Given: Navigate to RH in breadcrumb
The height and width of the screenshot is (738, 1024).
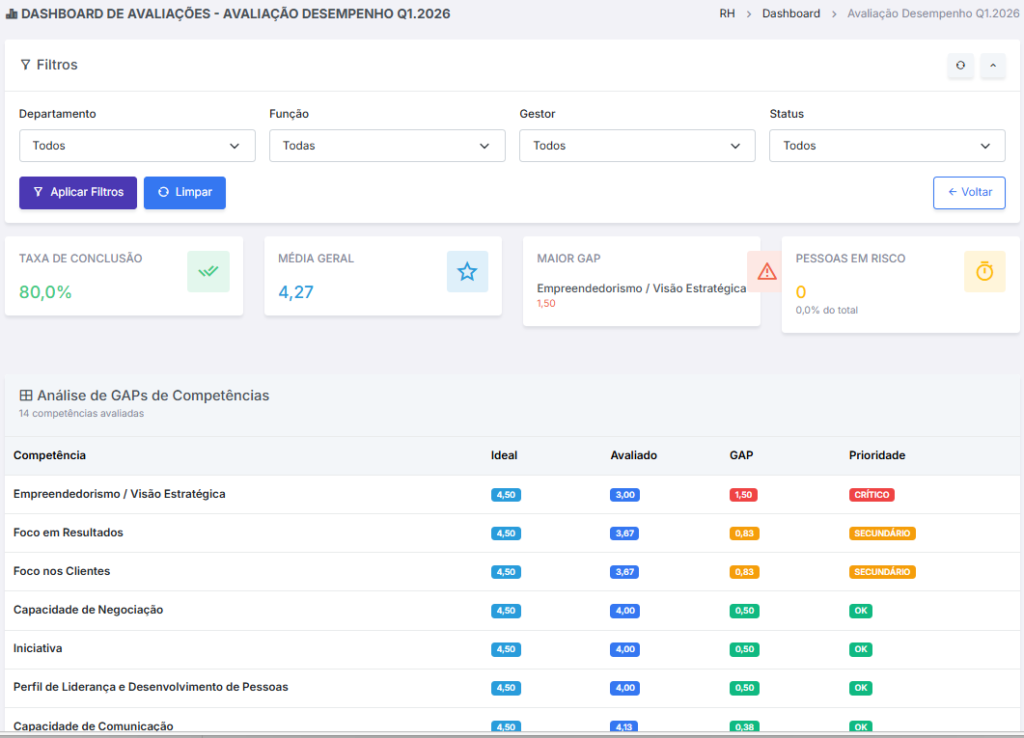Looking at the screenshot, I should pyautogui.click(x=727, y=14).
